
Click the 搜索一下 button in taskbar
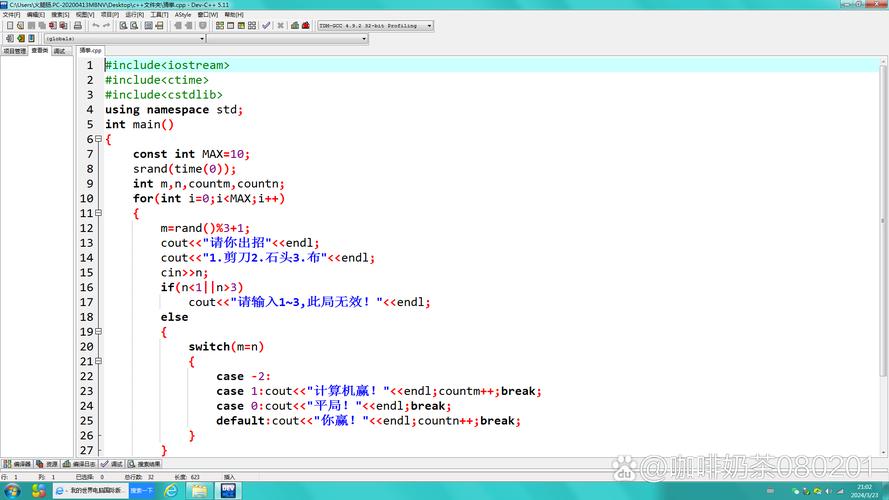[x=141, y=490]
